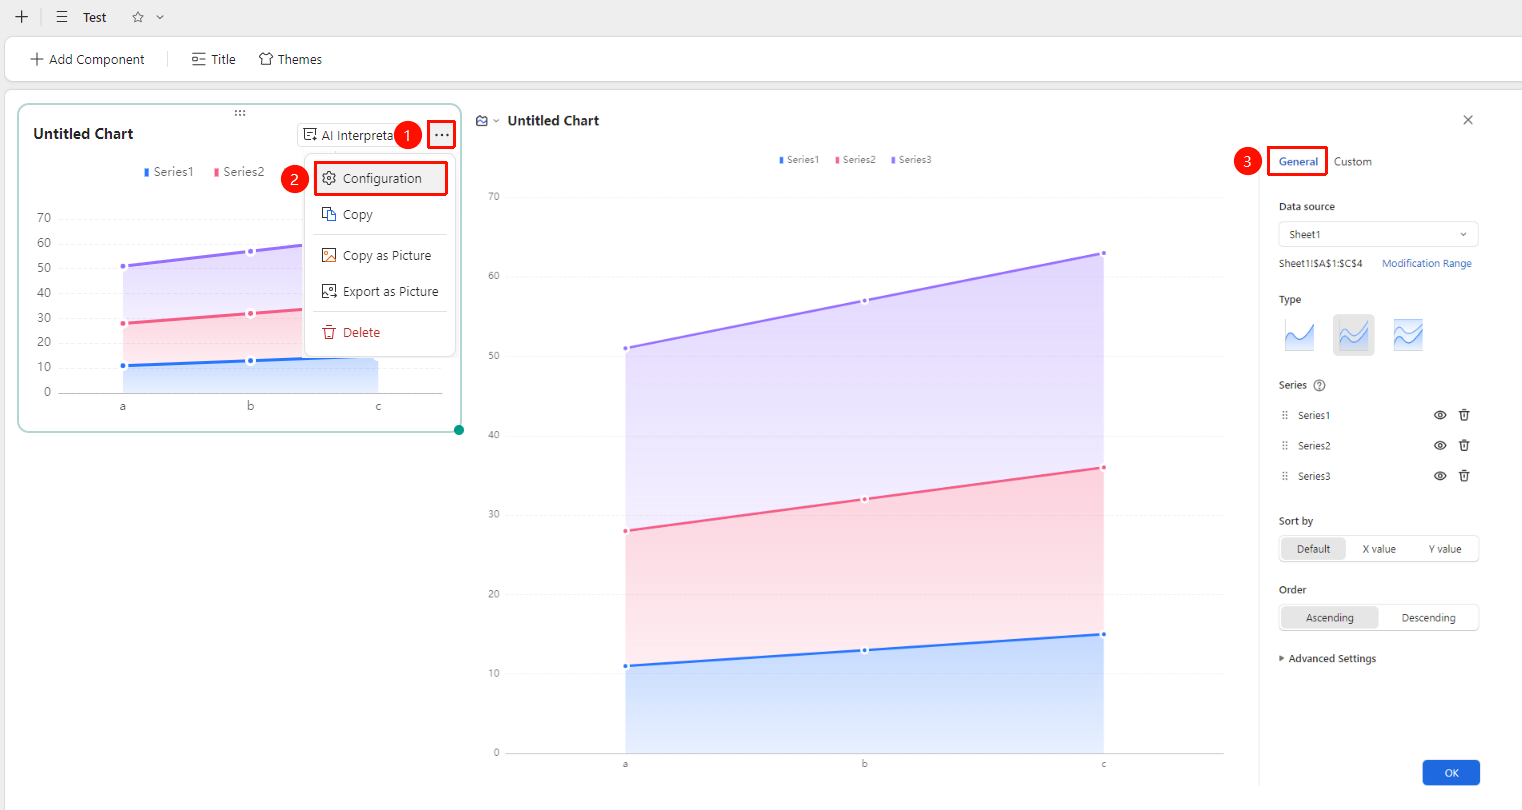Click the Series1 drag handle in panel
This screenshot has width=1522, height=810.
pyautogui.click(x=1285, y=415)
